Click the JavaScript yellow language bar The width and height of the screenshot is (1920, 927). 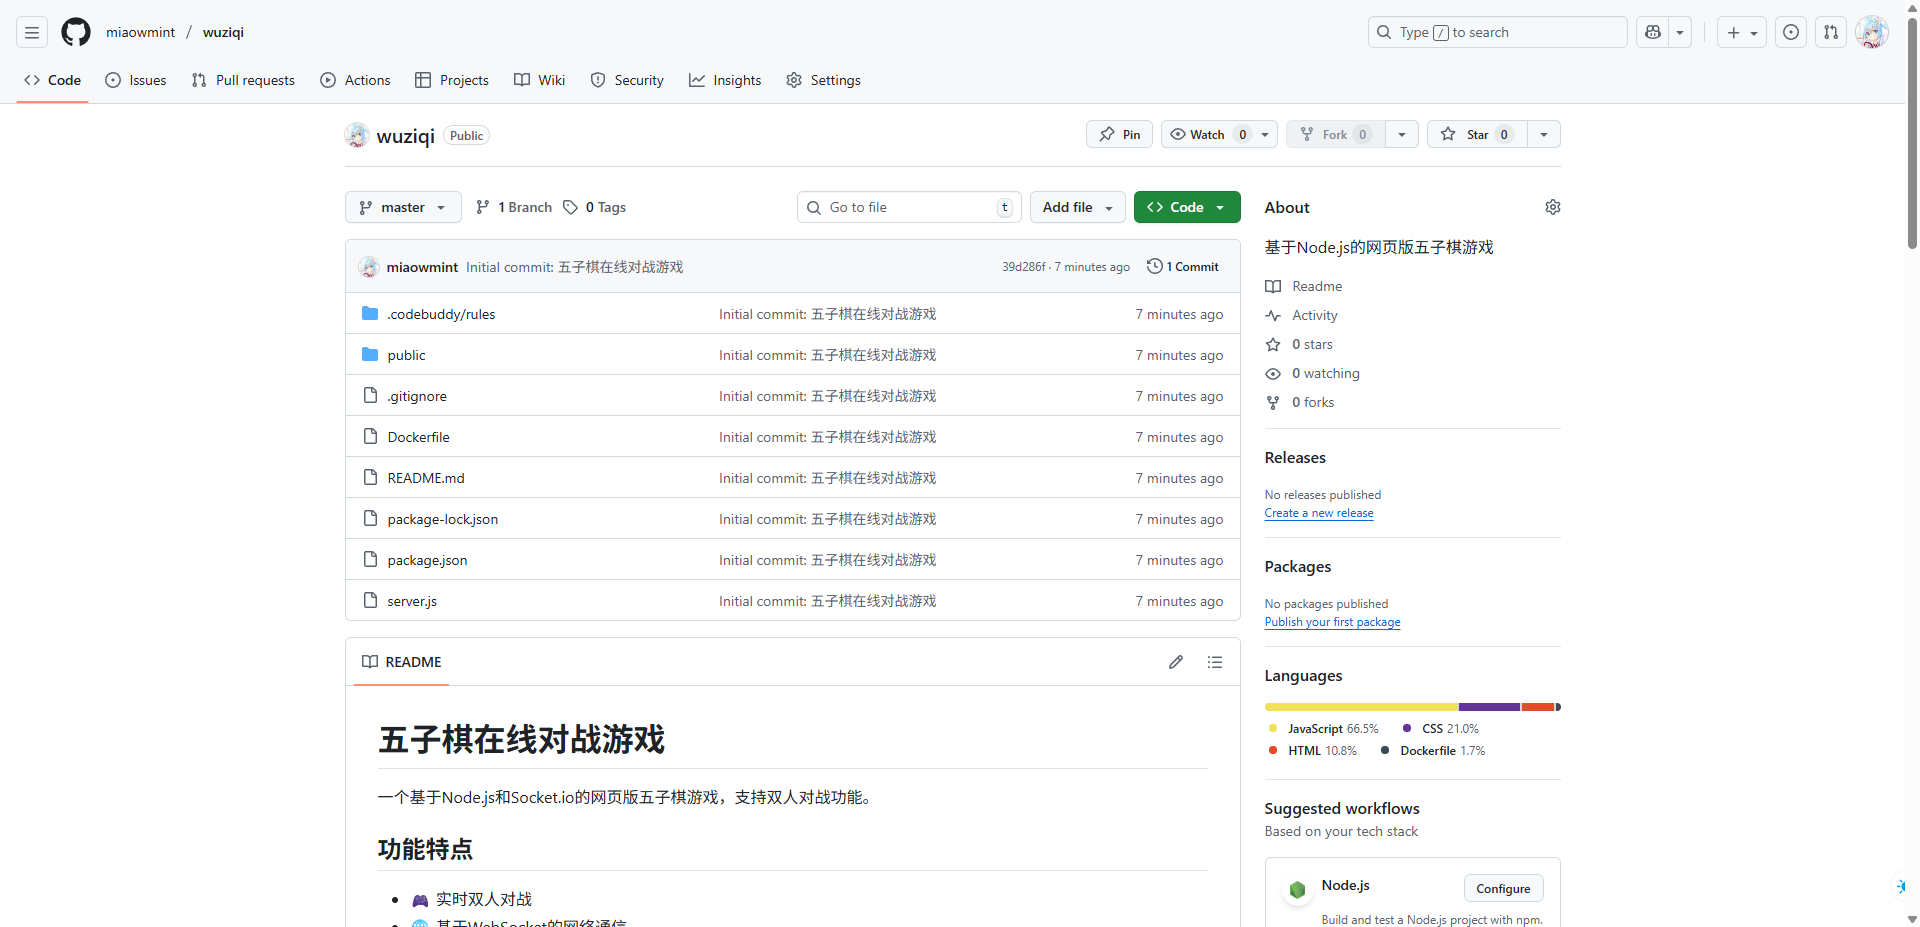(1360, 707)
